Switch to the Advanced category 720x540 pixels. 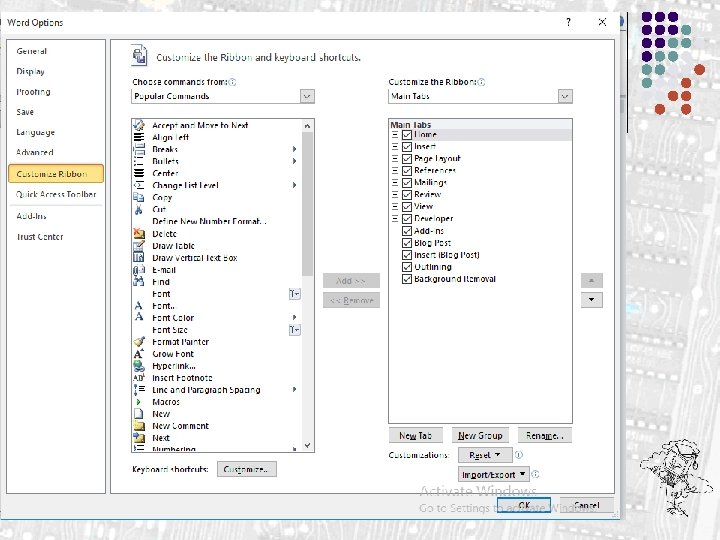click(35, 152)
